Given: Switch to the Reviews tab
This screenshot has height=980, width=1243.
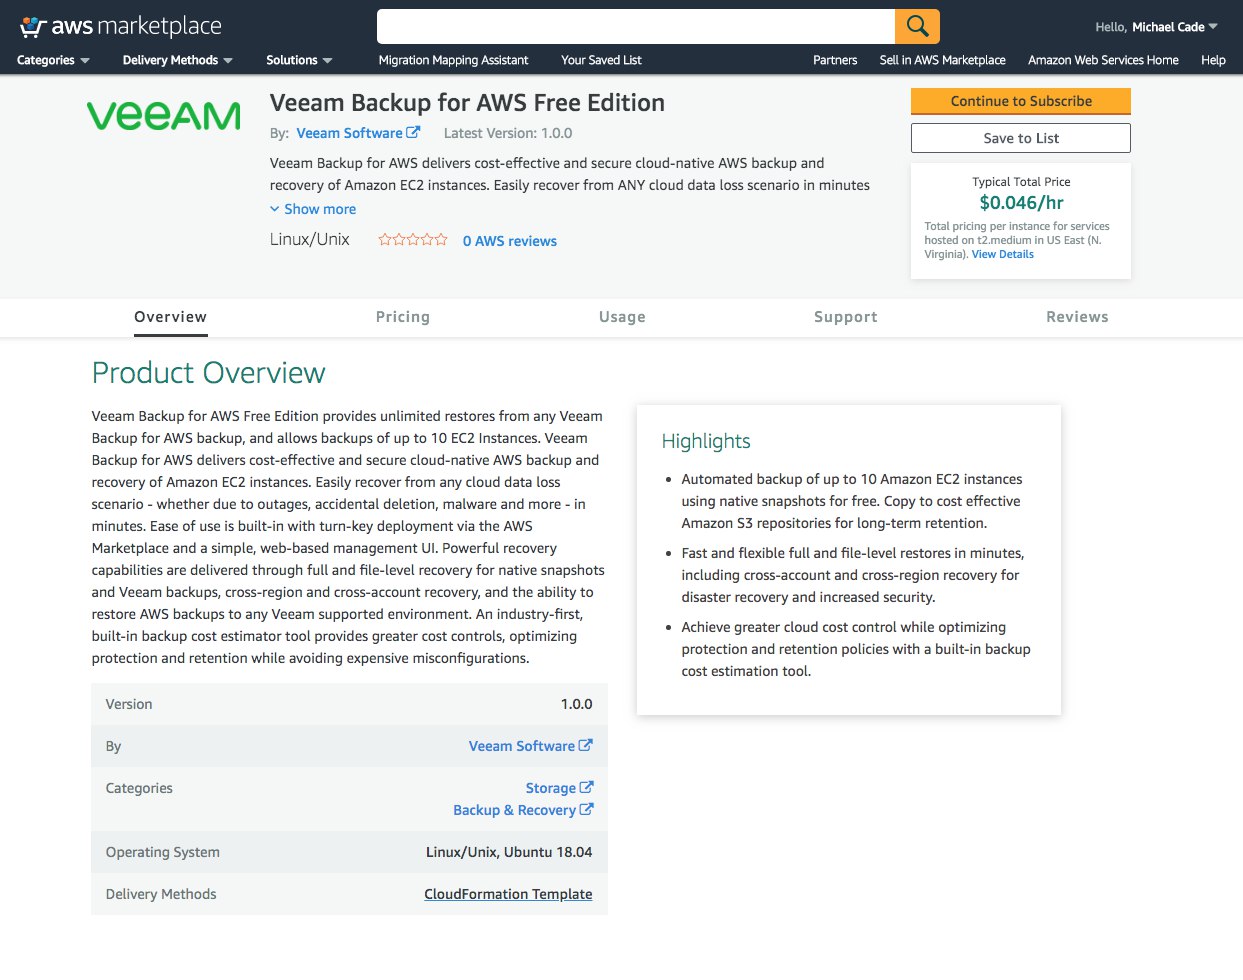Looking at the screenshot, I should (x=1077, y=317).
